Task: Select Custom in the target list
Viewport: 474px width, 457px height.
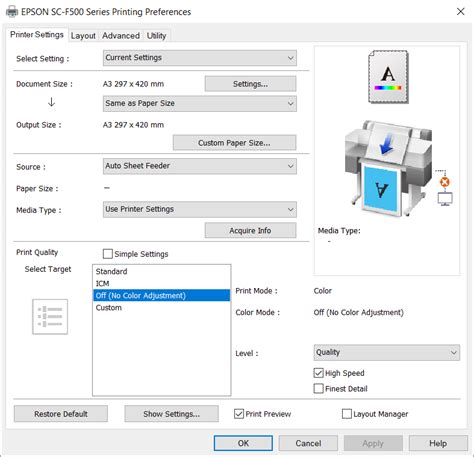Action: 162,307
